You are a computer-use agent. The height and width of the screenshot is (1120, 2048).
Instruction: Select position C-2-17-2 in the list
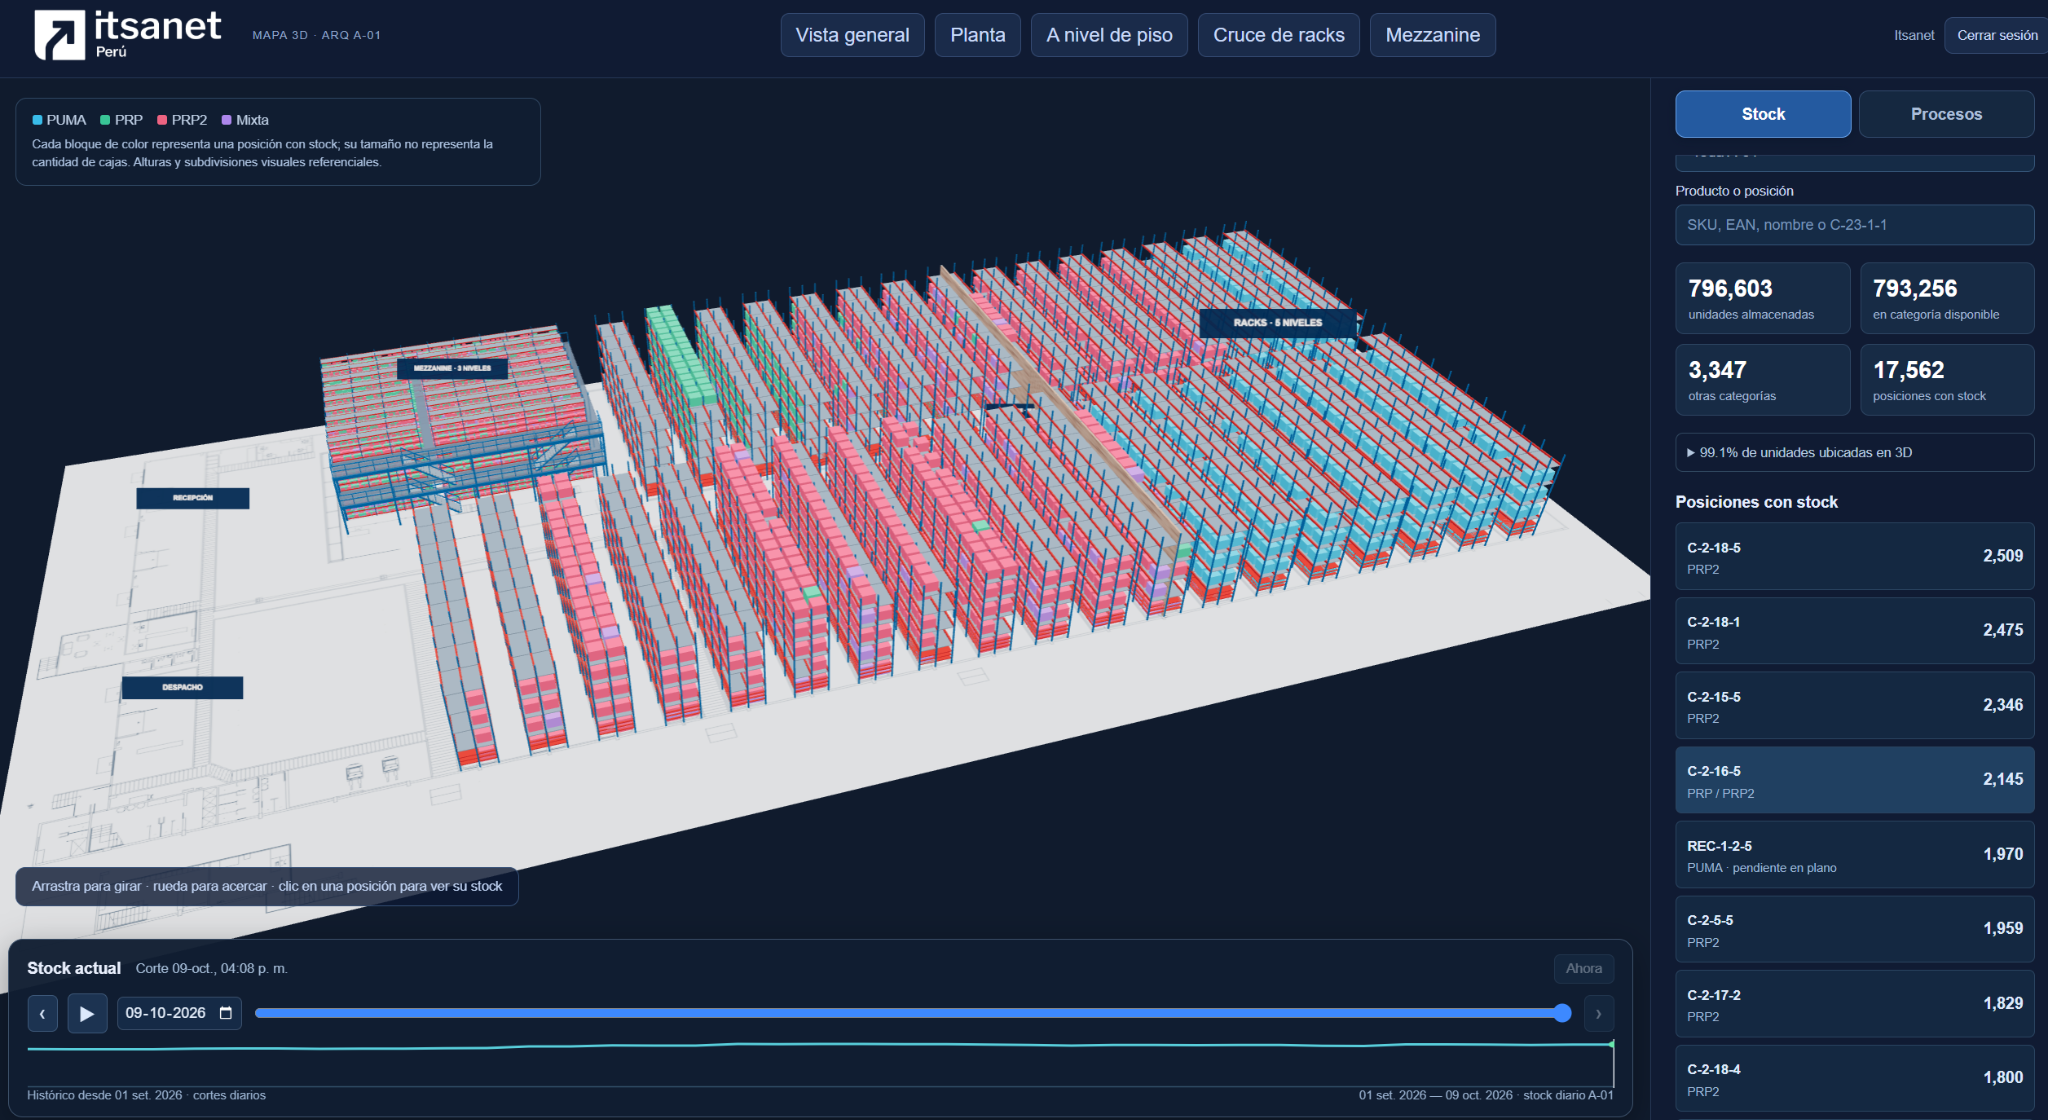[x=1854, y=1003]
